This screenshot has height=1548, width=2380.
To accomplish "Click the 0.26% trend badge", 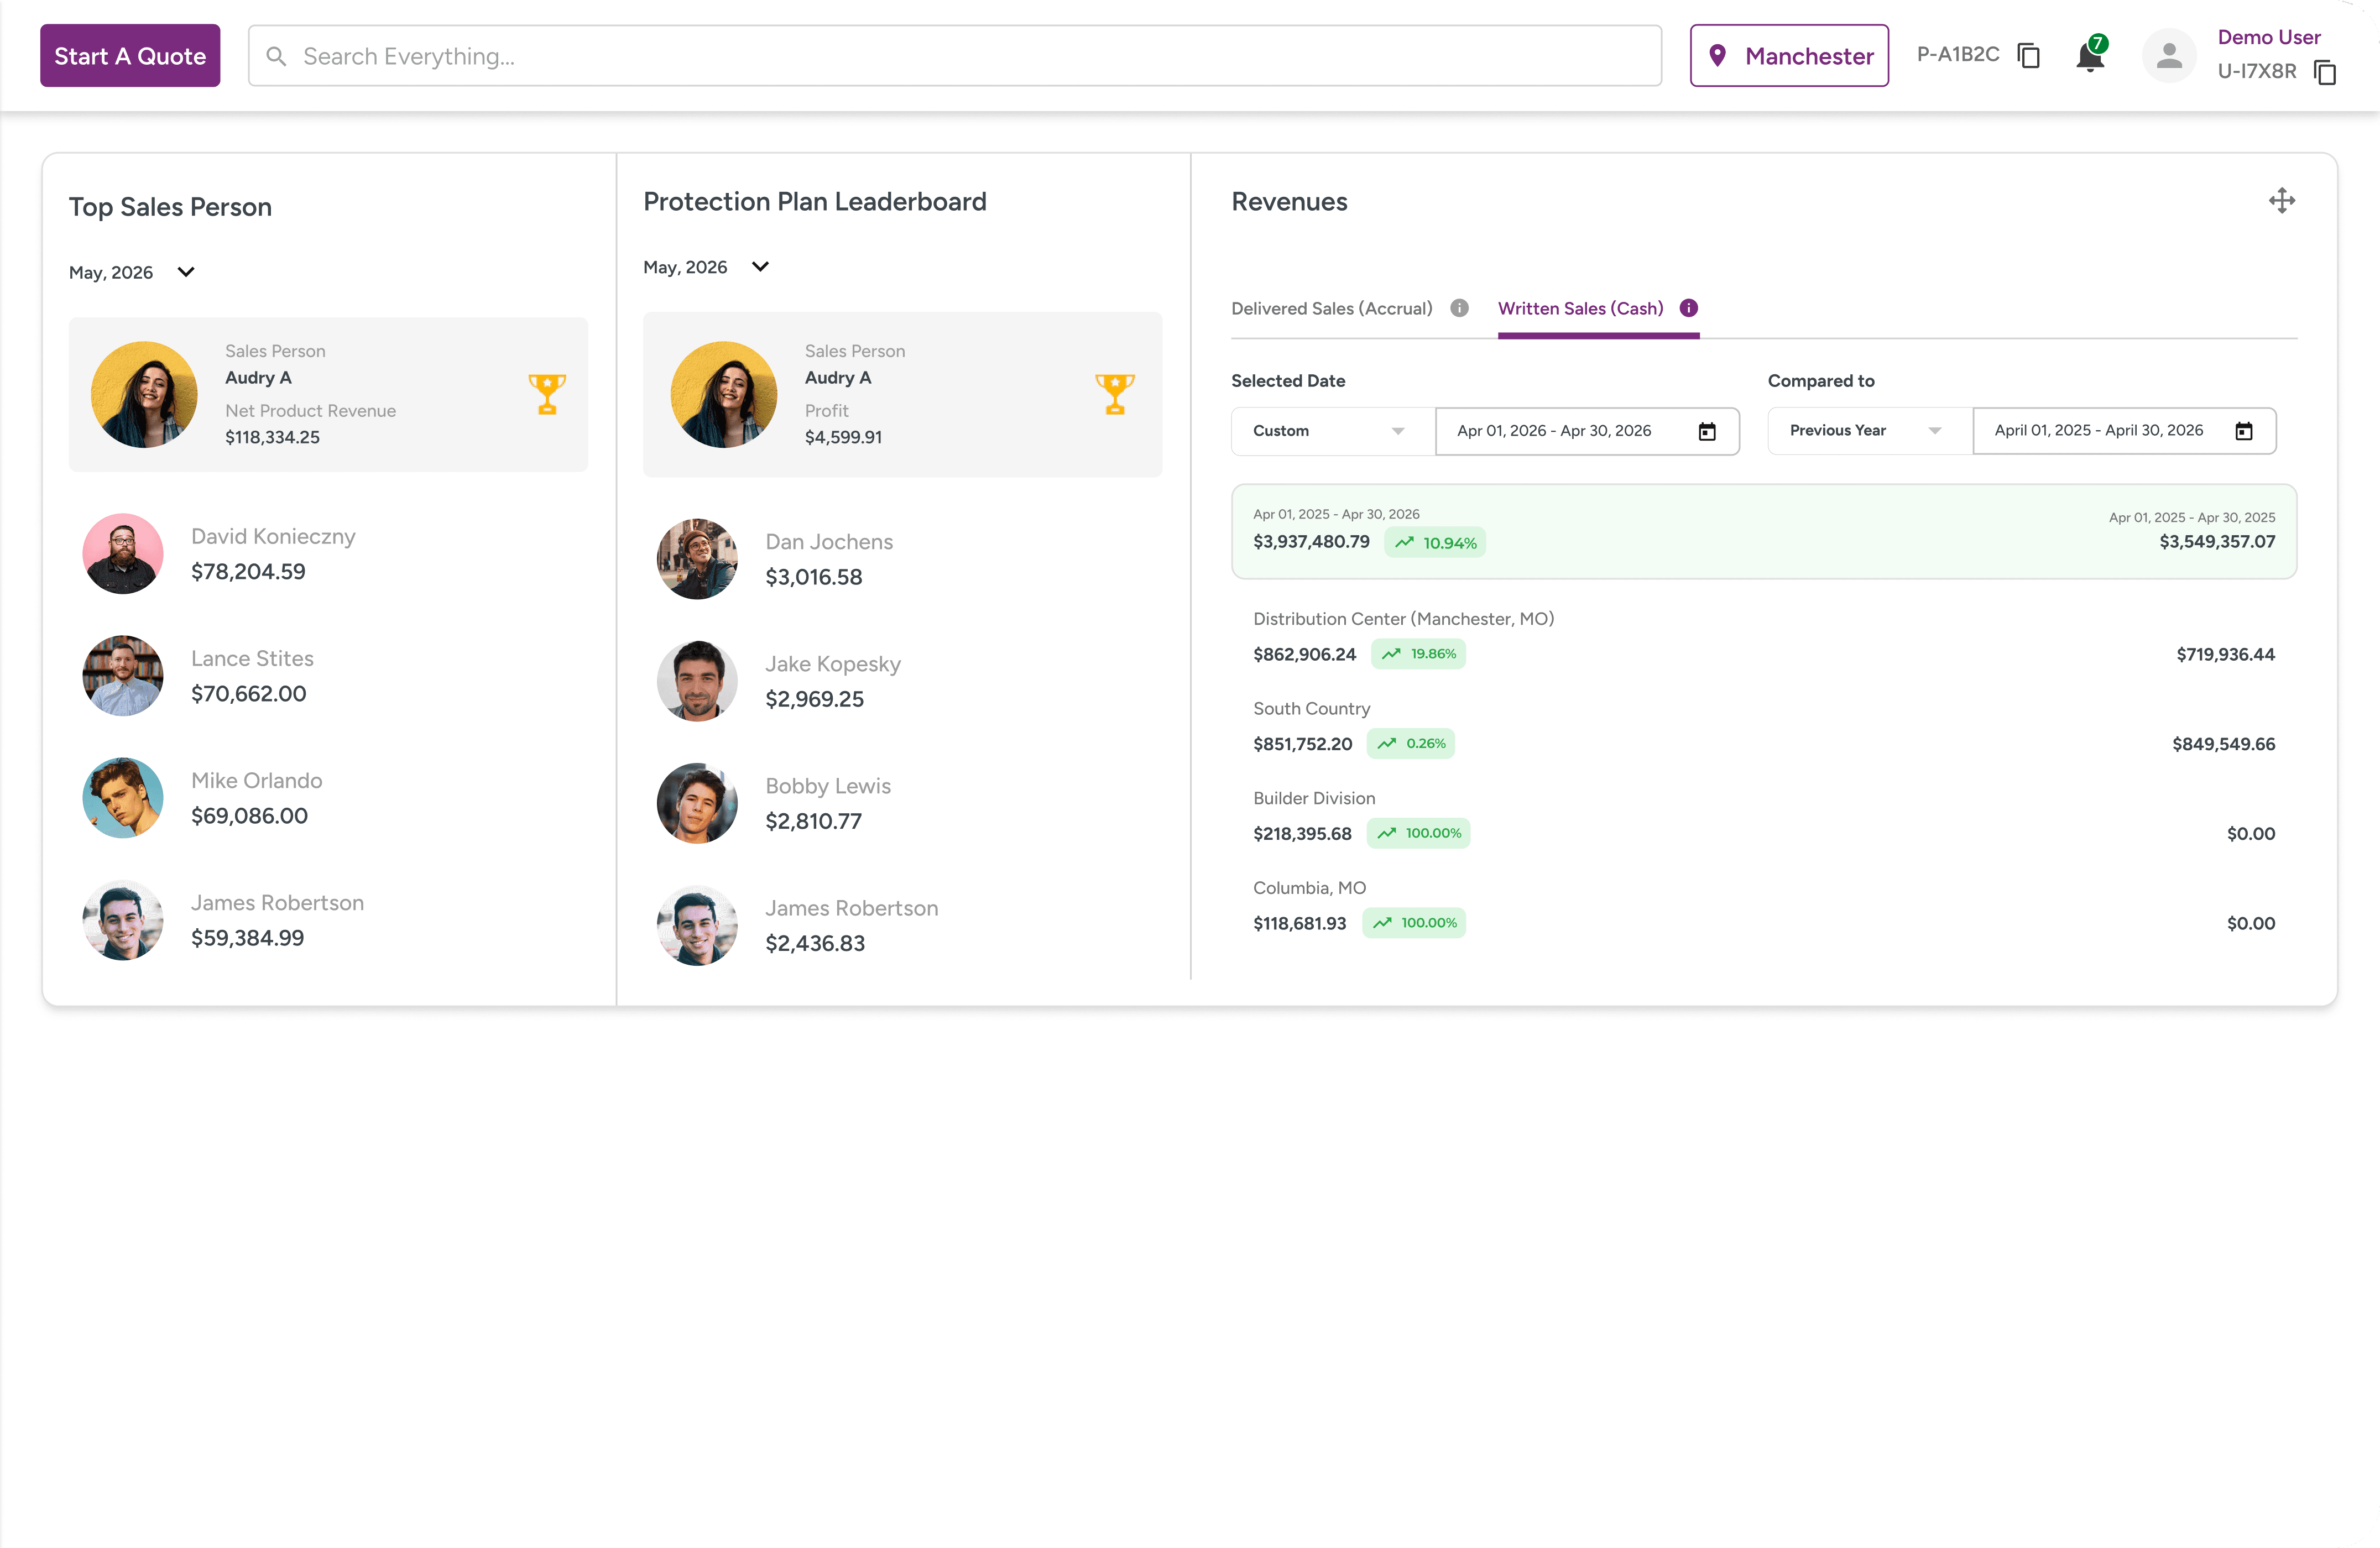I will (x=1410, y=743).
